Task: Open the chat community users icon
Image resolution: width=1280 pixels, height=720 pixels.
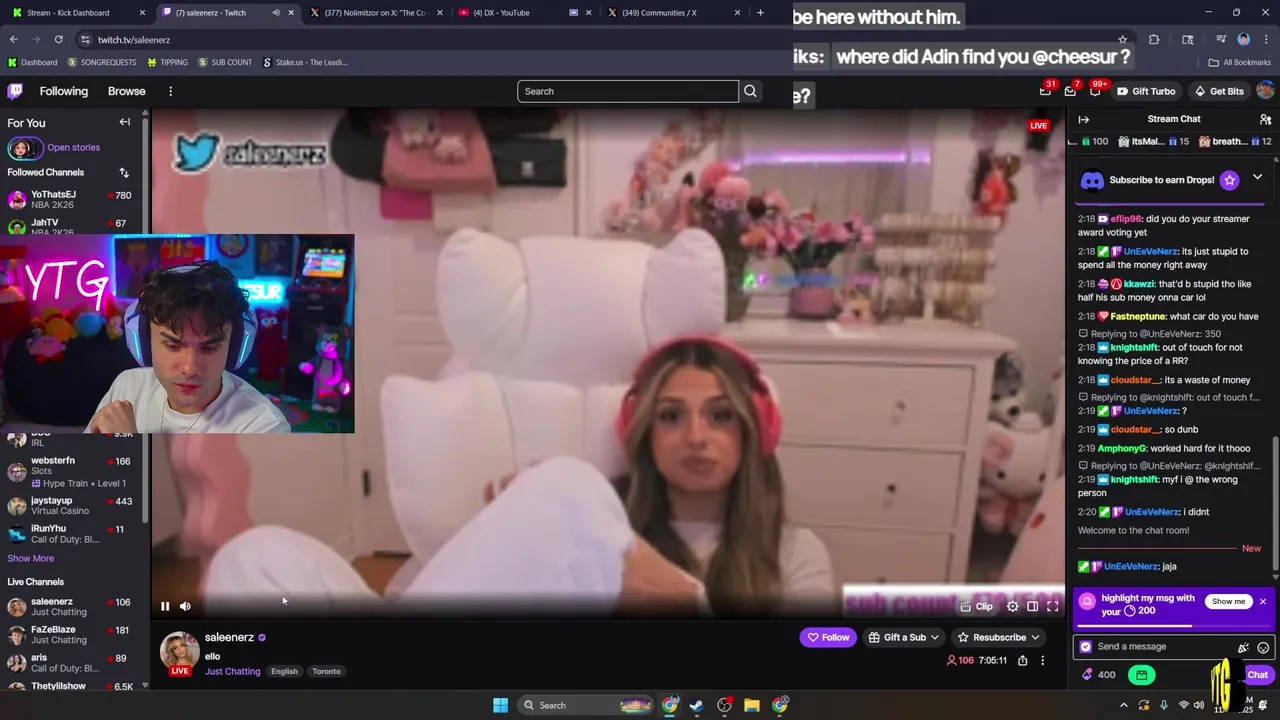Action: pos(1265,119)
